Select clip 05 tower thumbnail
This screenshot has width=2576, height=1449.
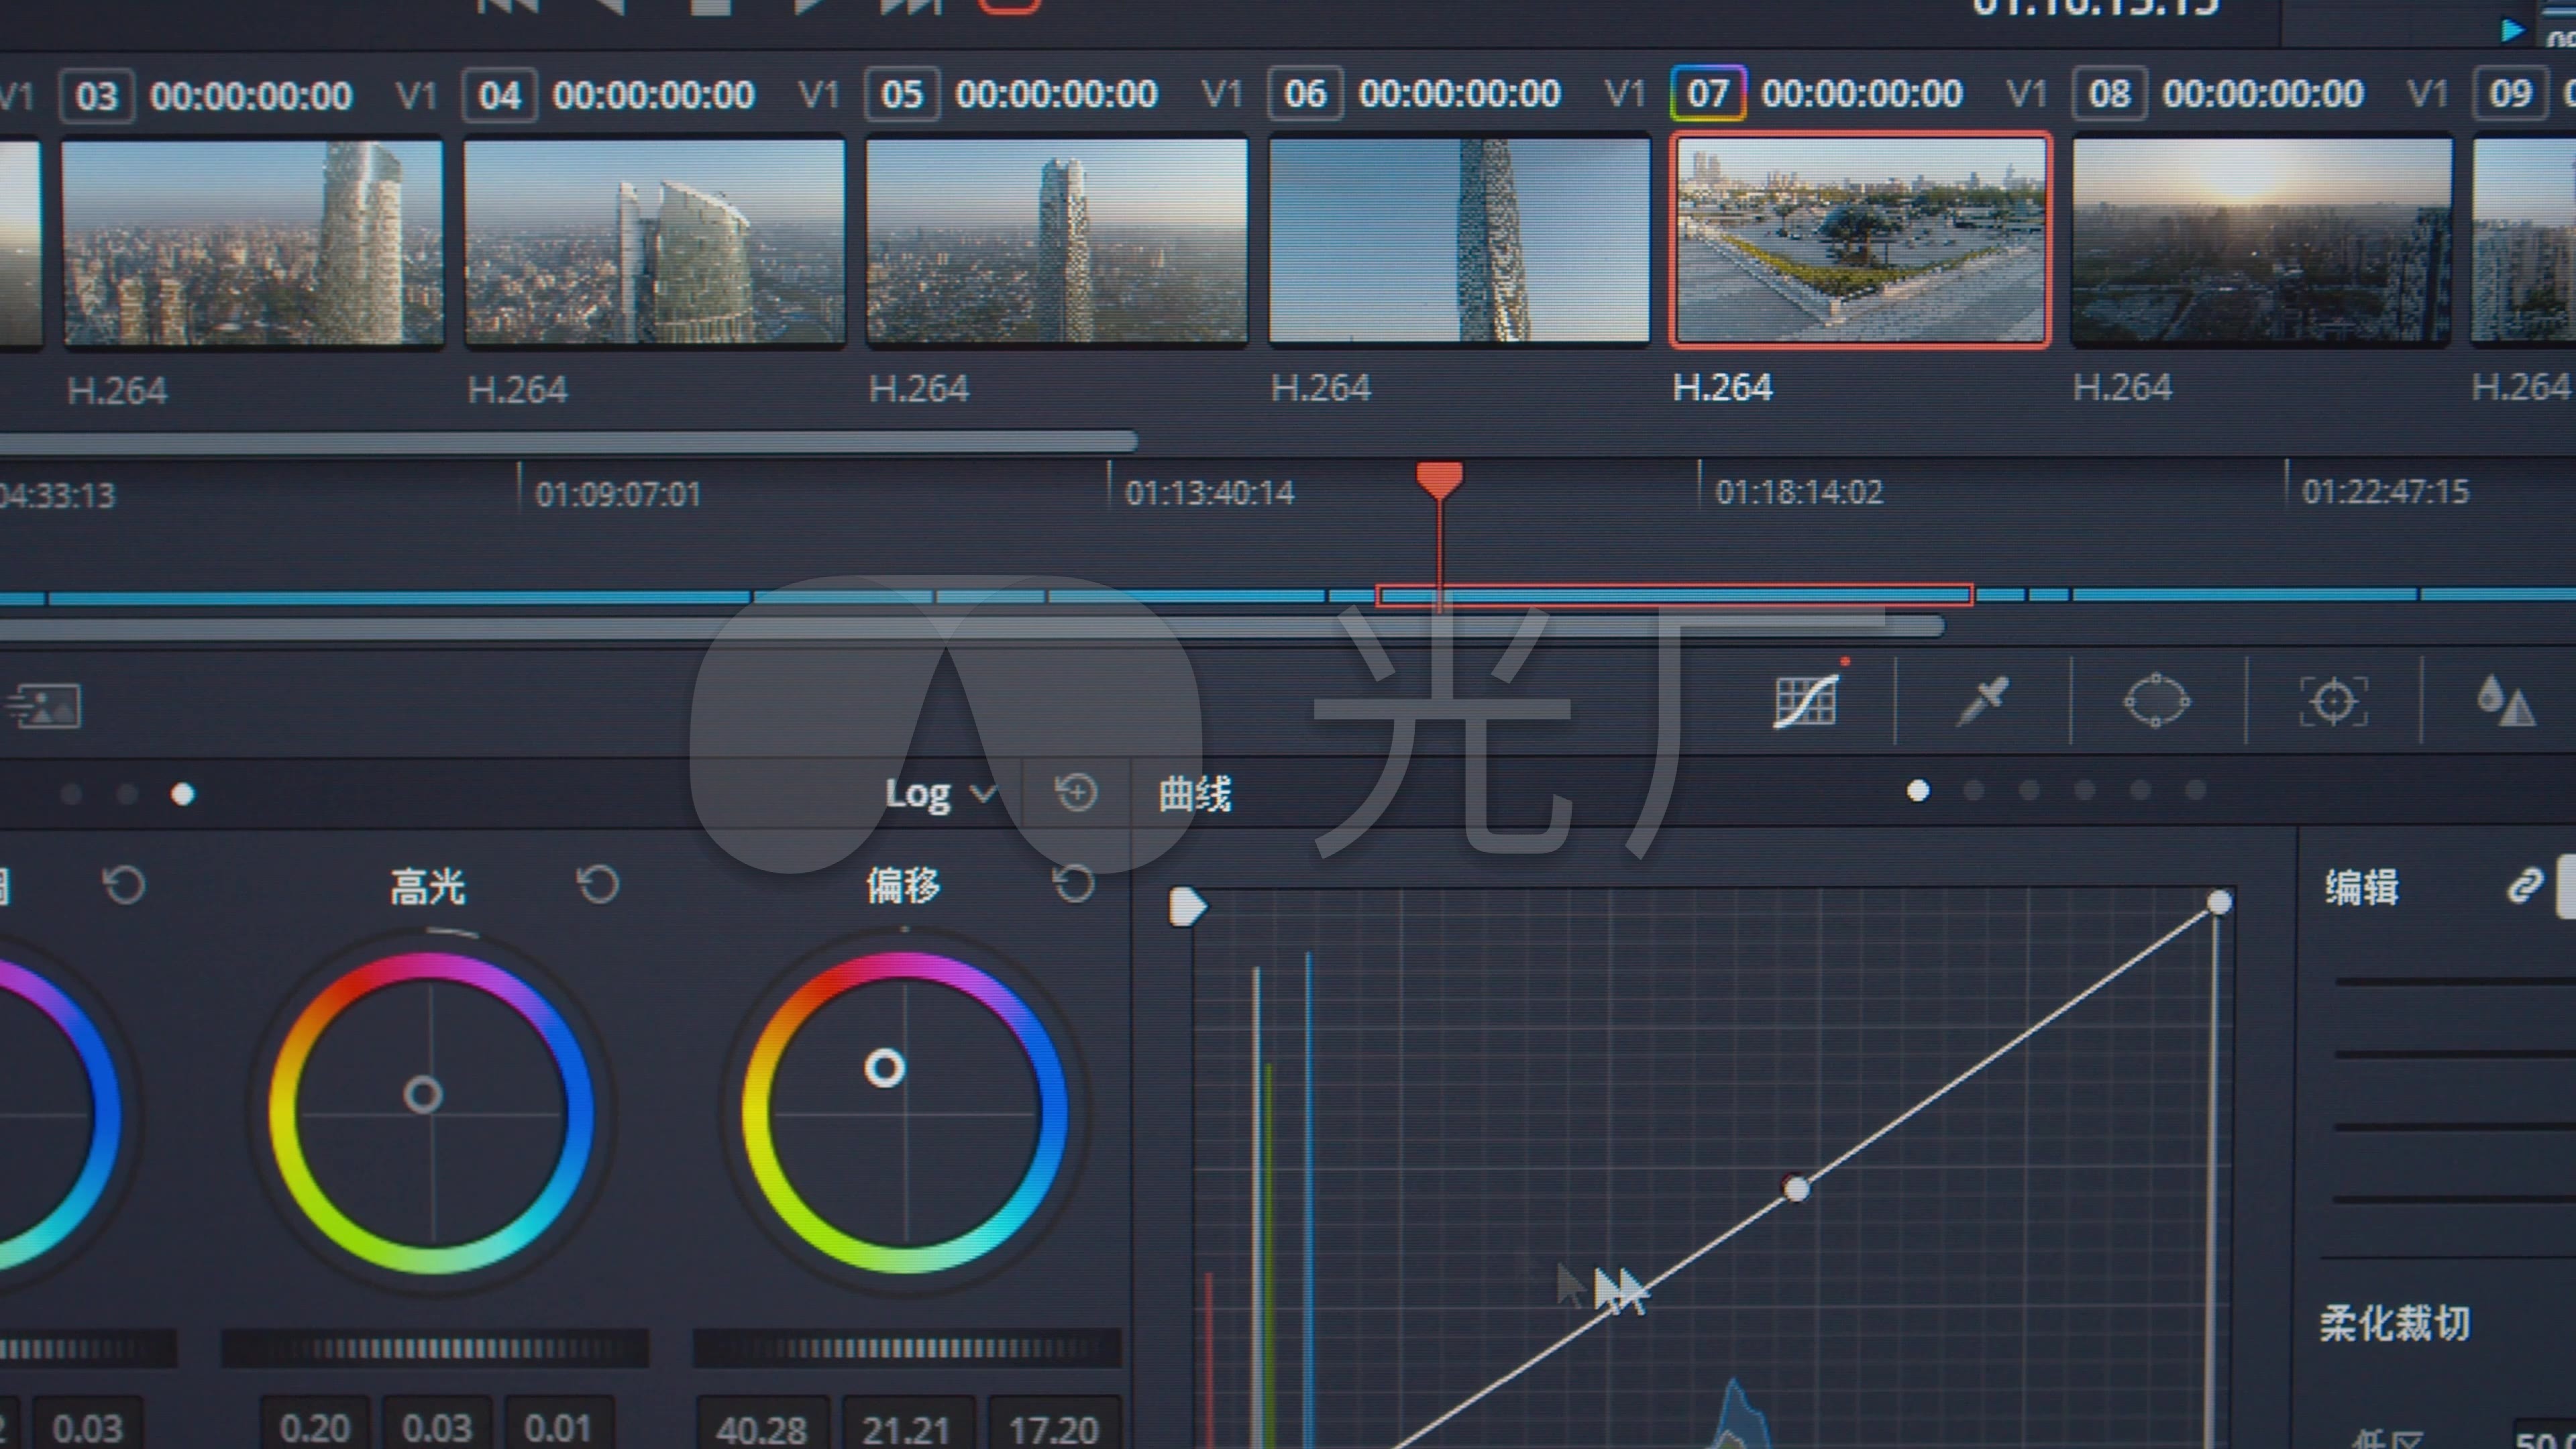tap(1057, 241)
